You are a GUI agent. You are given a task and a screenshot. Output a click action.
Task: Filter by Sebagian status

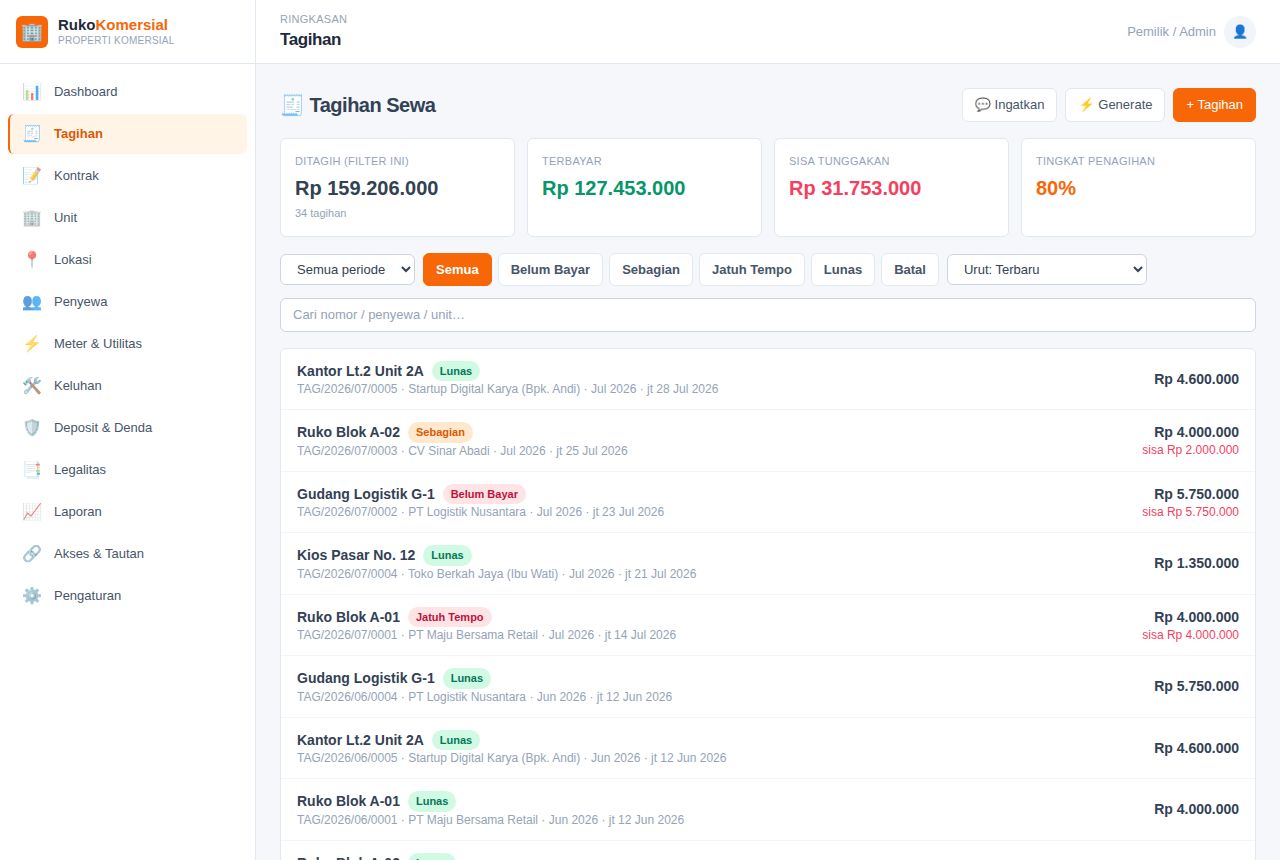651,270
